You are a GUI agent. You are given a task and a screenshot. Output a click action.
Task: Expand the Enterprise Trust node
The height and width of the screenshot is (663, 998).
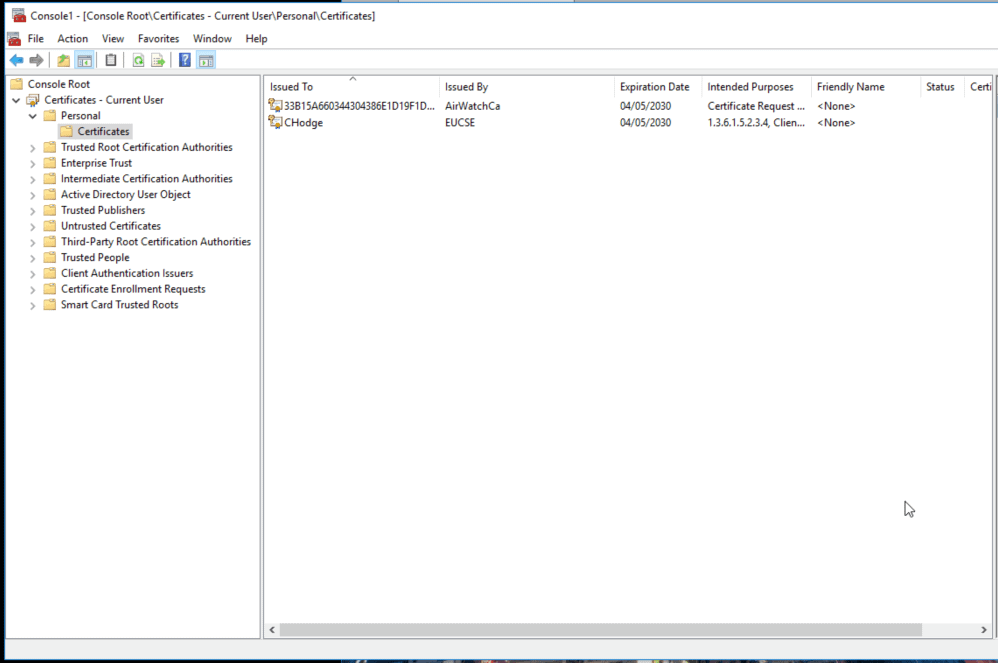(32, 164)
